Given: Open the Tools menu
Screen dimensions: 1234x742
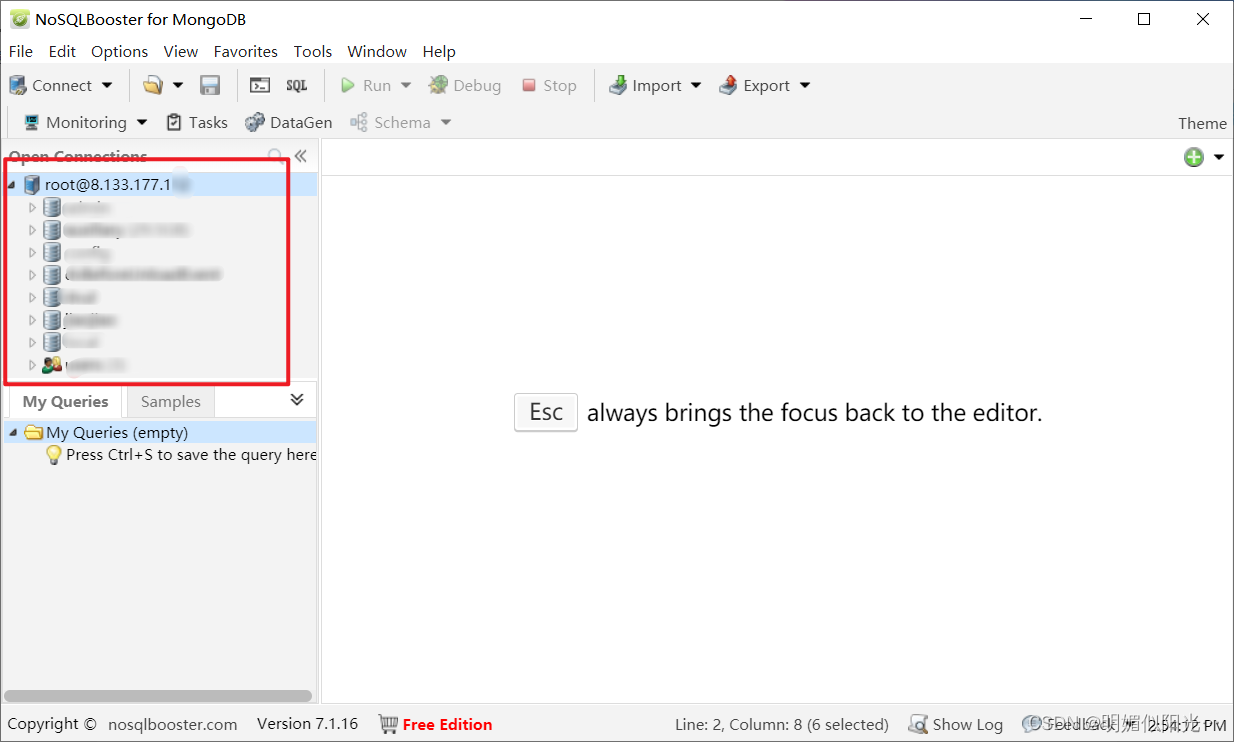Looking at the screenshot, I should point(313,51).
